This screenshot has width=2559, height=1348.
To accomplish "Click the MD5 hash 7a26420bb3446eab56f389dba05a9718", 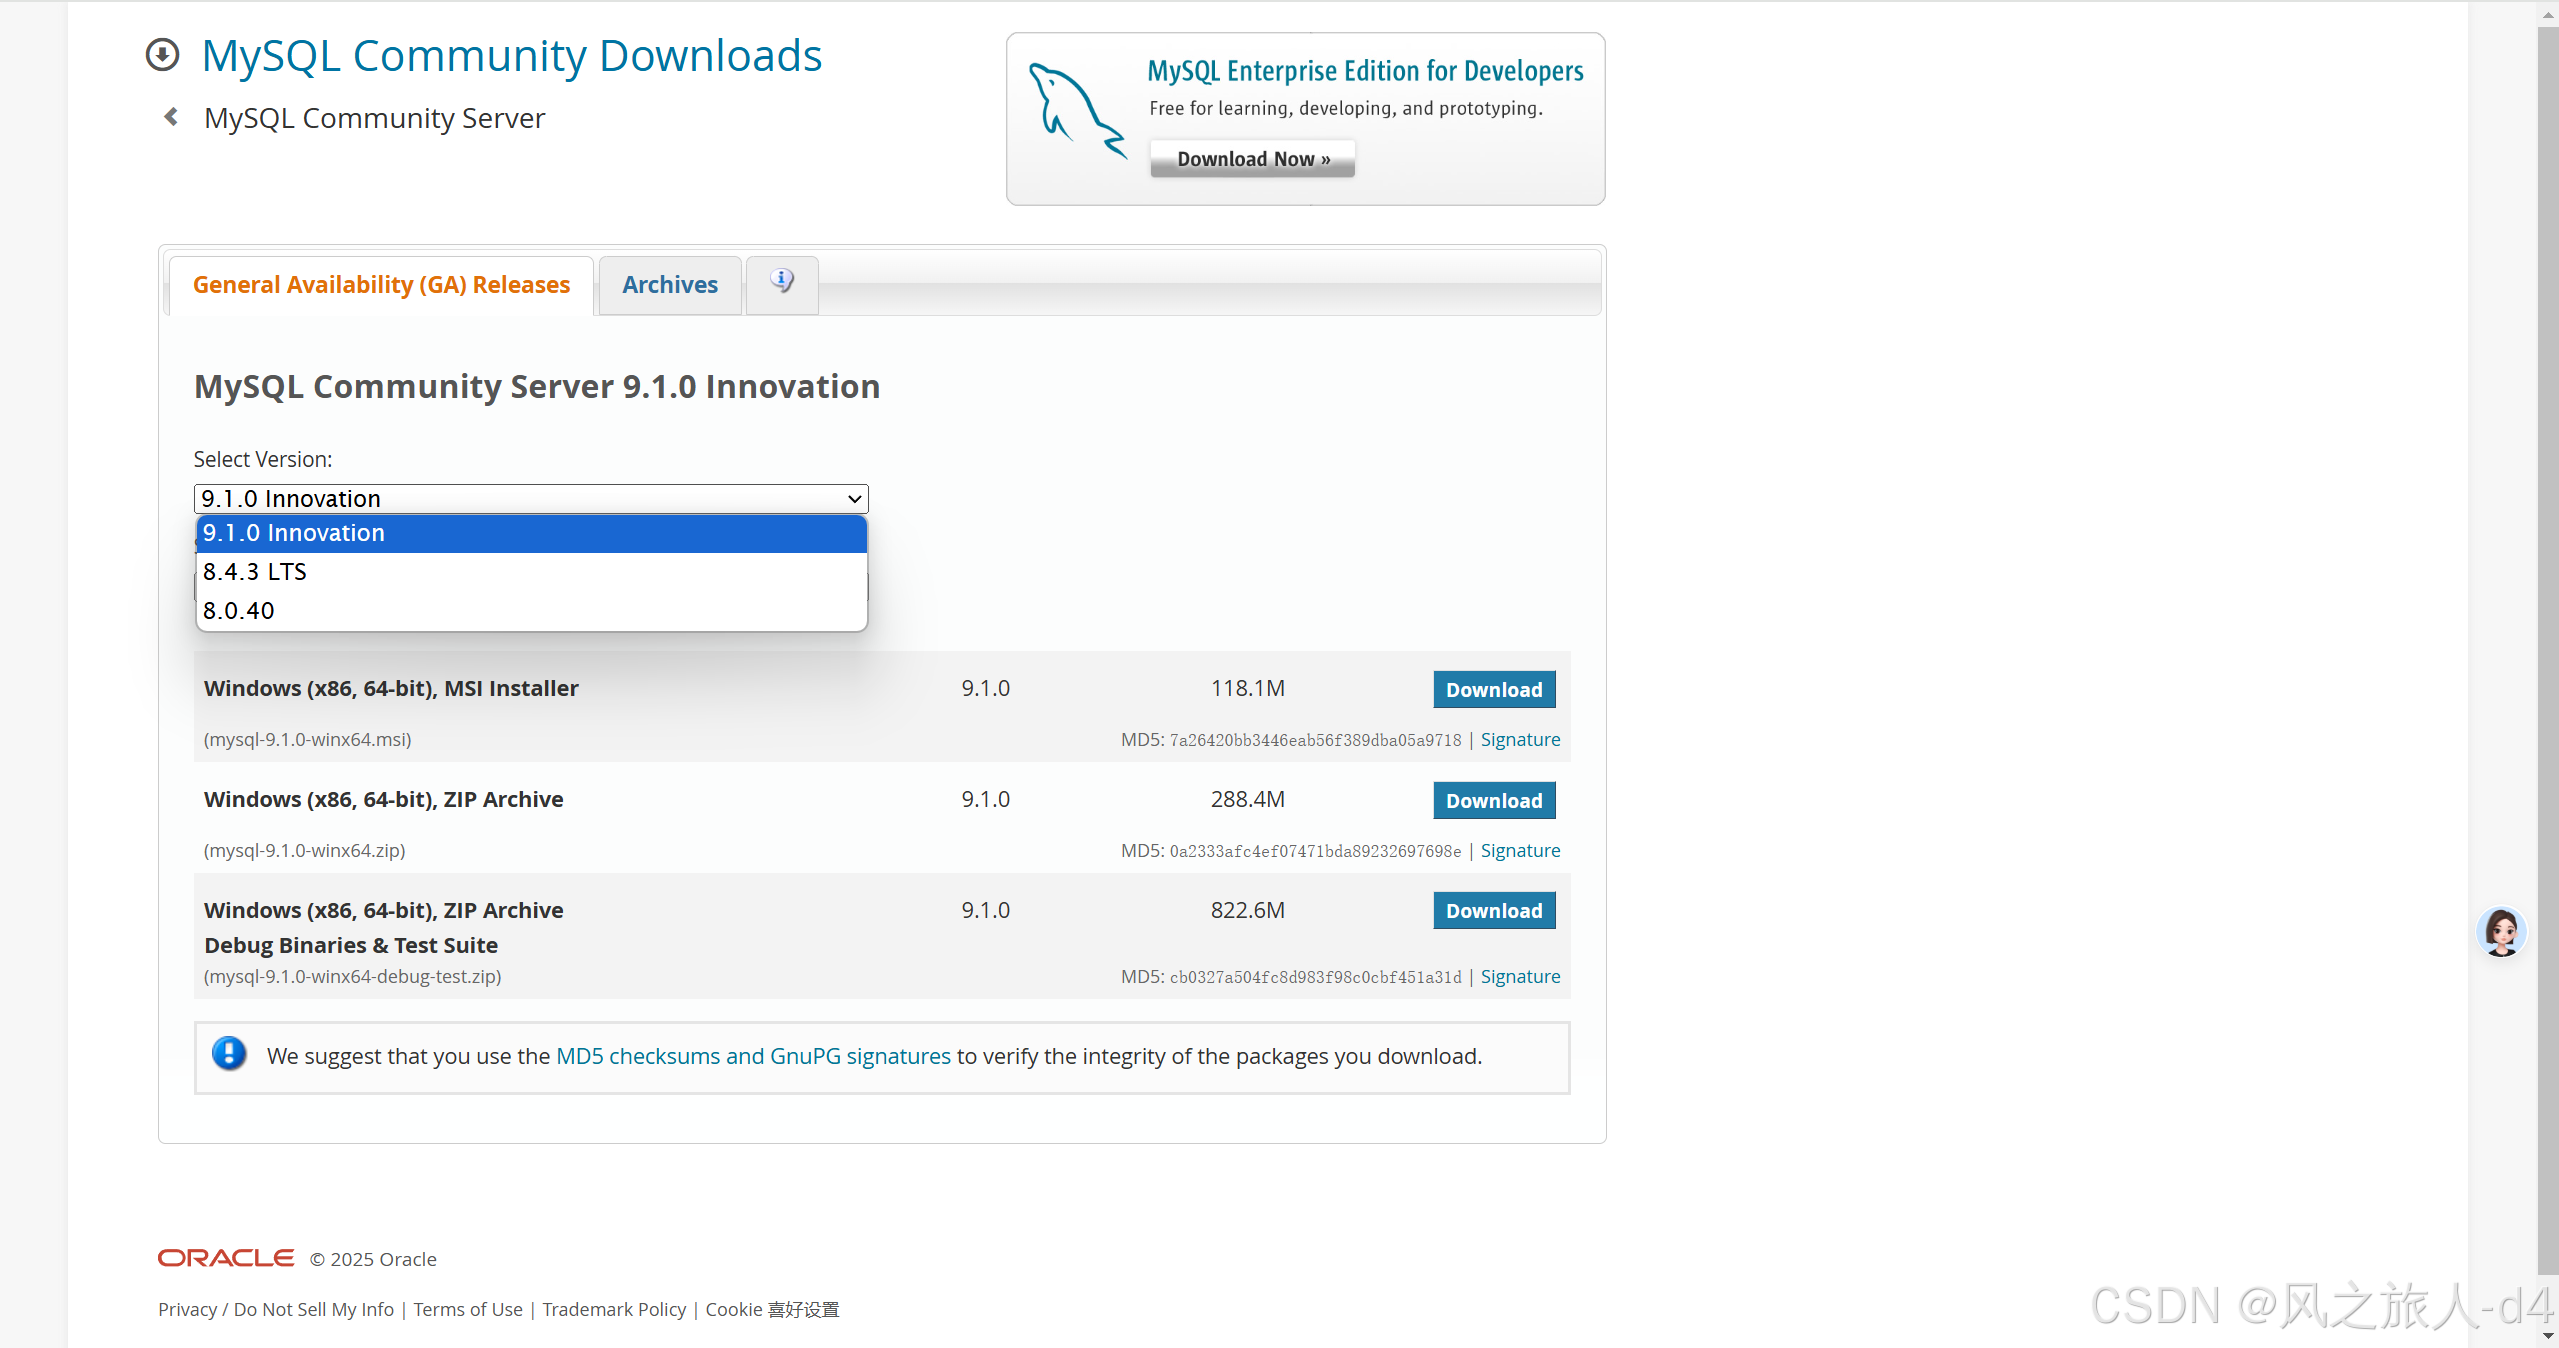I will tap(1315, 741).
